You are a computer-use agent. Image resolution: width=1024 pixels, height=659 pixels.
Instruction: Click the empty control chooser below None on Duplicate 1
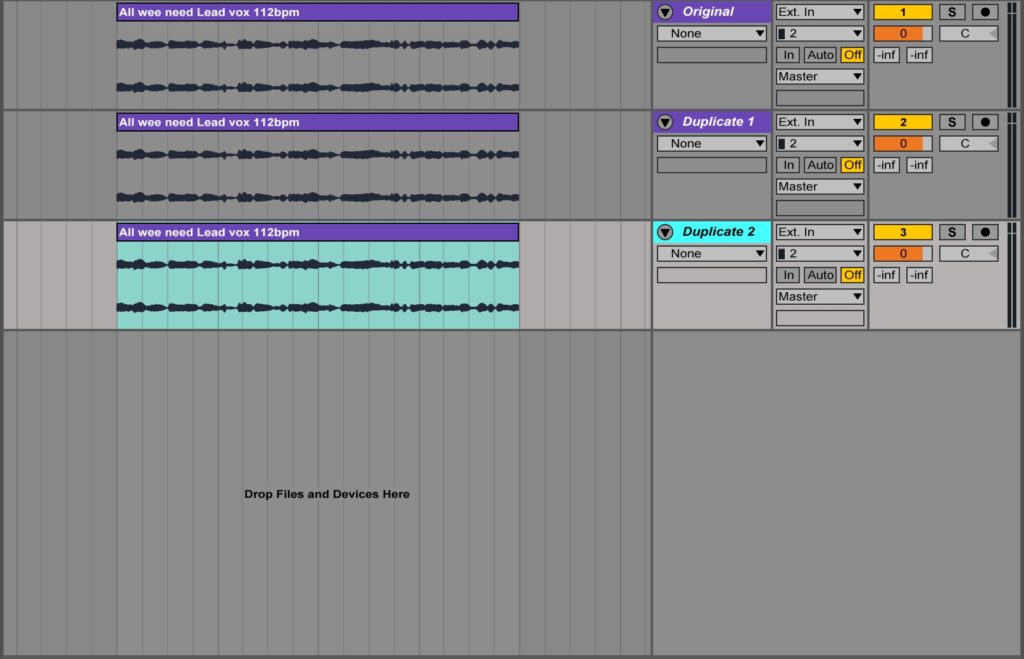711,165
